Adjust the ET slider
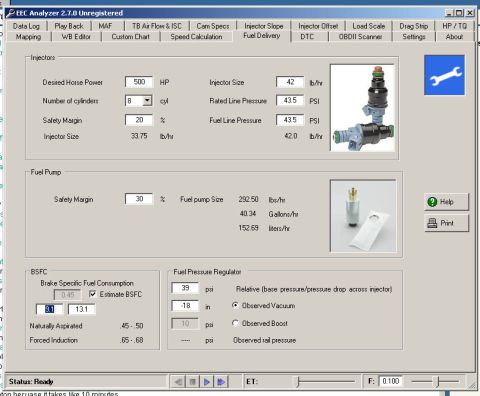 [325, 381]
